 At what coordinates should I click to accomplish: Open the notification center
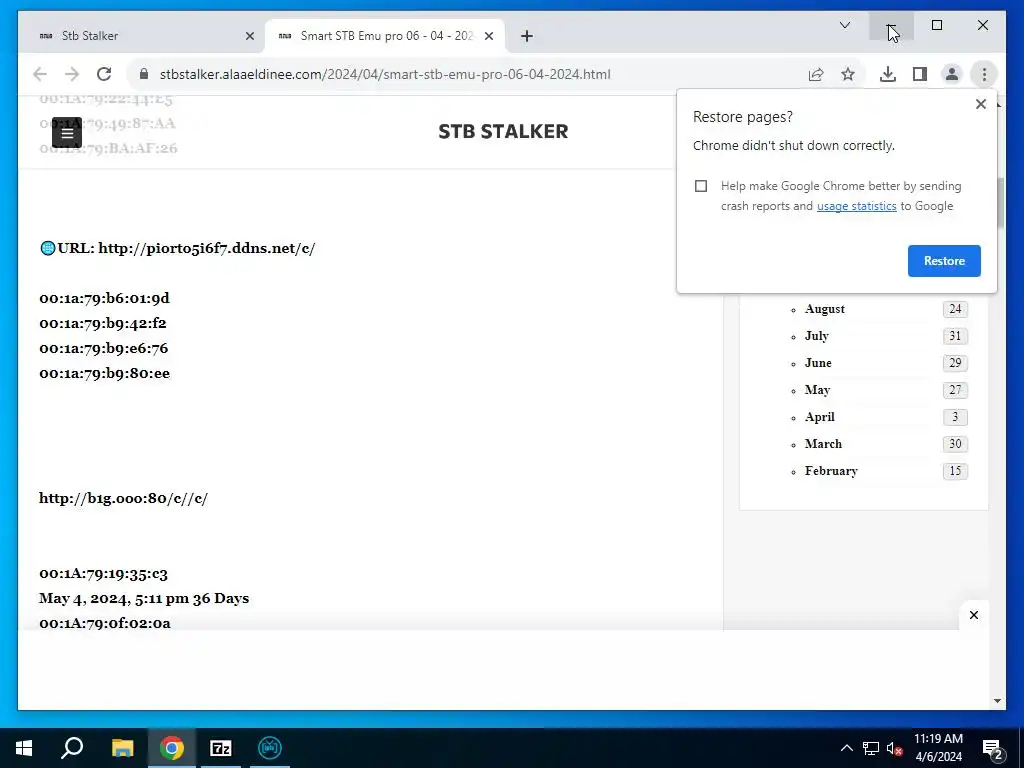tap(993, 748)
